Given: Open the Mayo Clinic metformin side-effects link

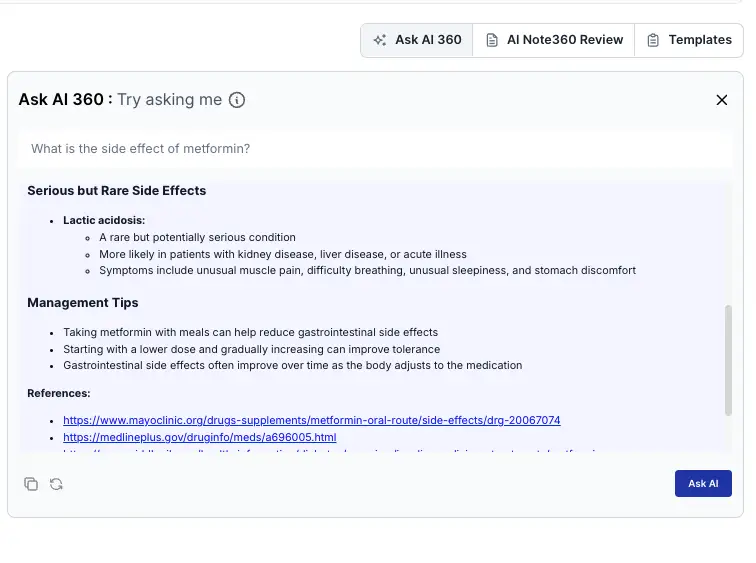Looking at the screenshot, I should [311, 420].
